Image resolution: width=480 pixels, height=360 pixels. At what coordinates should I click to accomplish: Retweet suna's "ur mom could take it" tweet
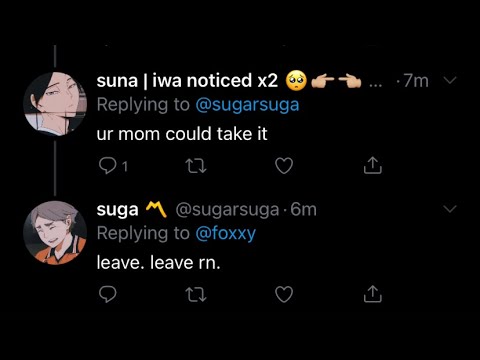click(x=196, y=166)
